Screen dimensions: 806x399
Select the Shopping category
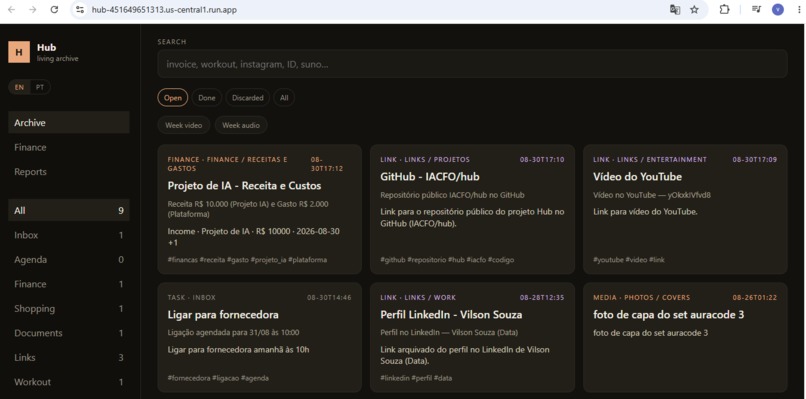click(69, 309)
